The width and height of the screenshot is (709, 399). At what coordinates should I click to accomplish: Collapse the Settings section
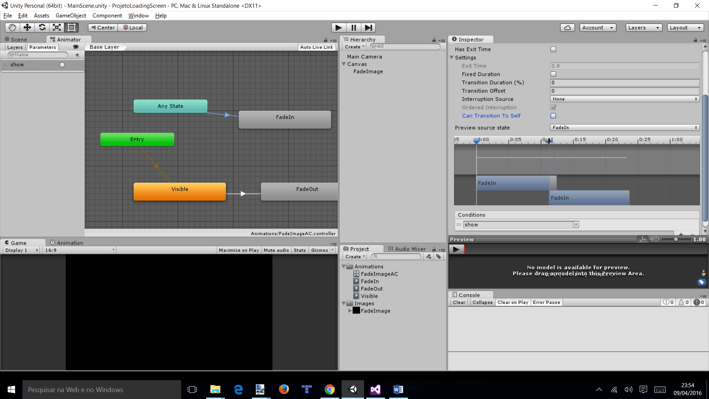[x=452, y=58]
